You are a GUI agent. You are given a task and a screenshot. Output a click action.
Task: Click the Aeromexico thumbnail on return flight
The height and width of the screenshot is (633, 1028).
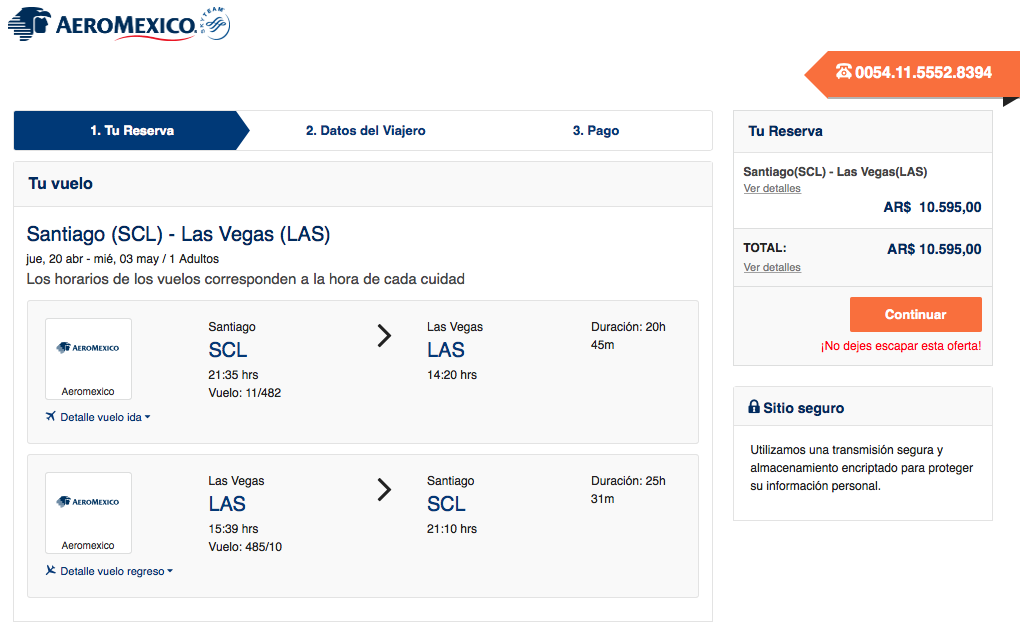(89, 512)
